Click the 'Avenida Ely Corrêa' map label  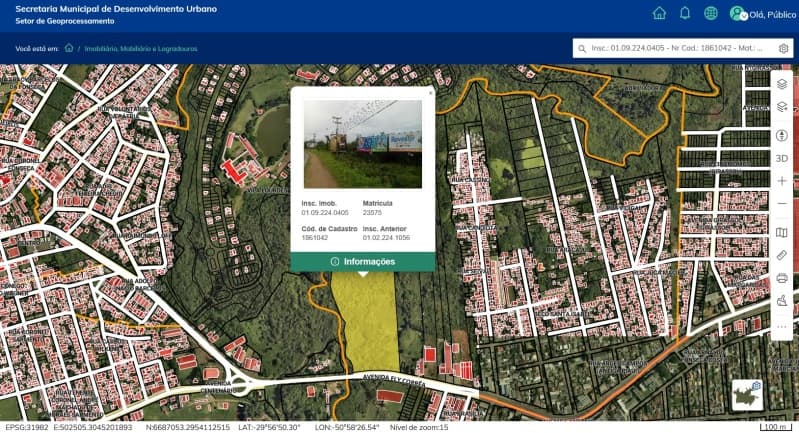[393, 380]
